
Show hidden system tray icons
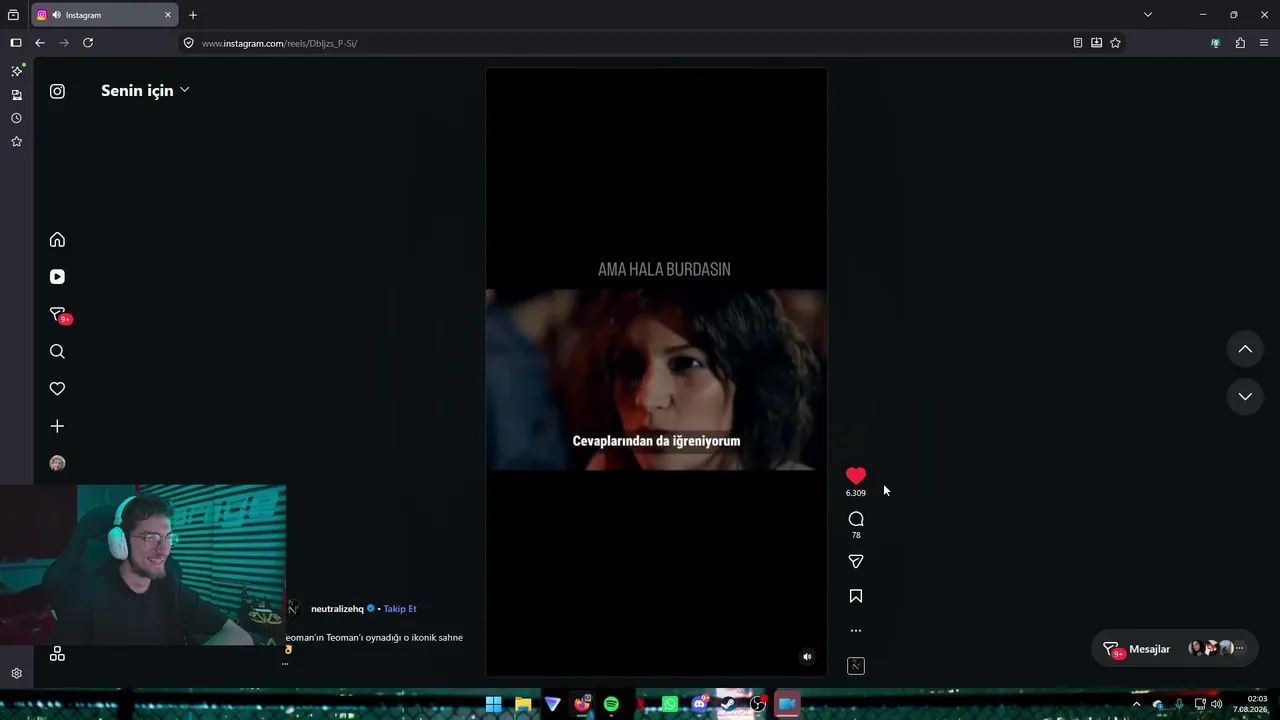[x=1136, y=704]
